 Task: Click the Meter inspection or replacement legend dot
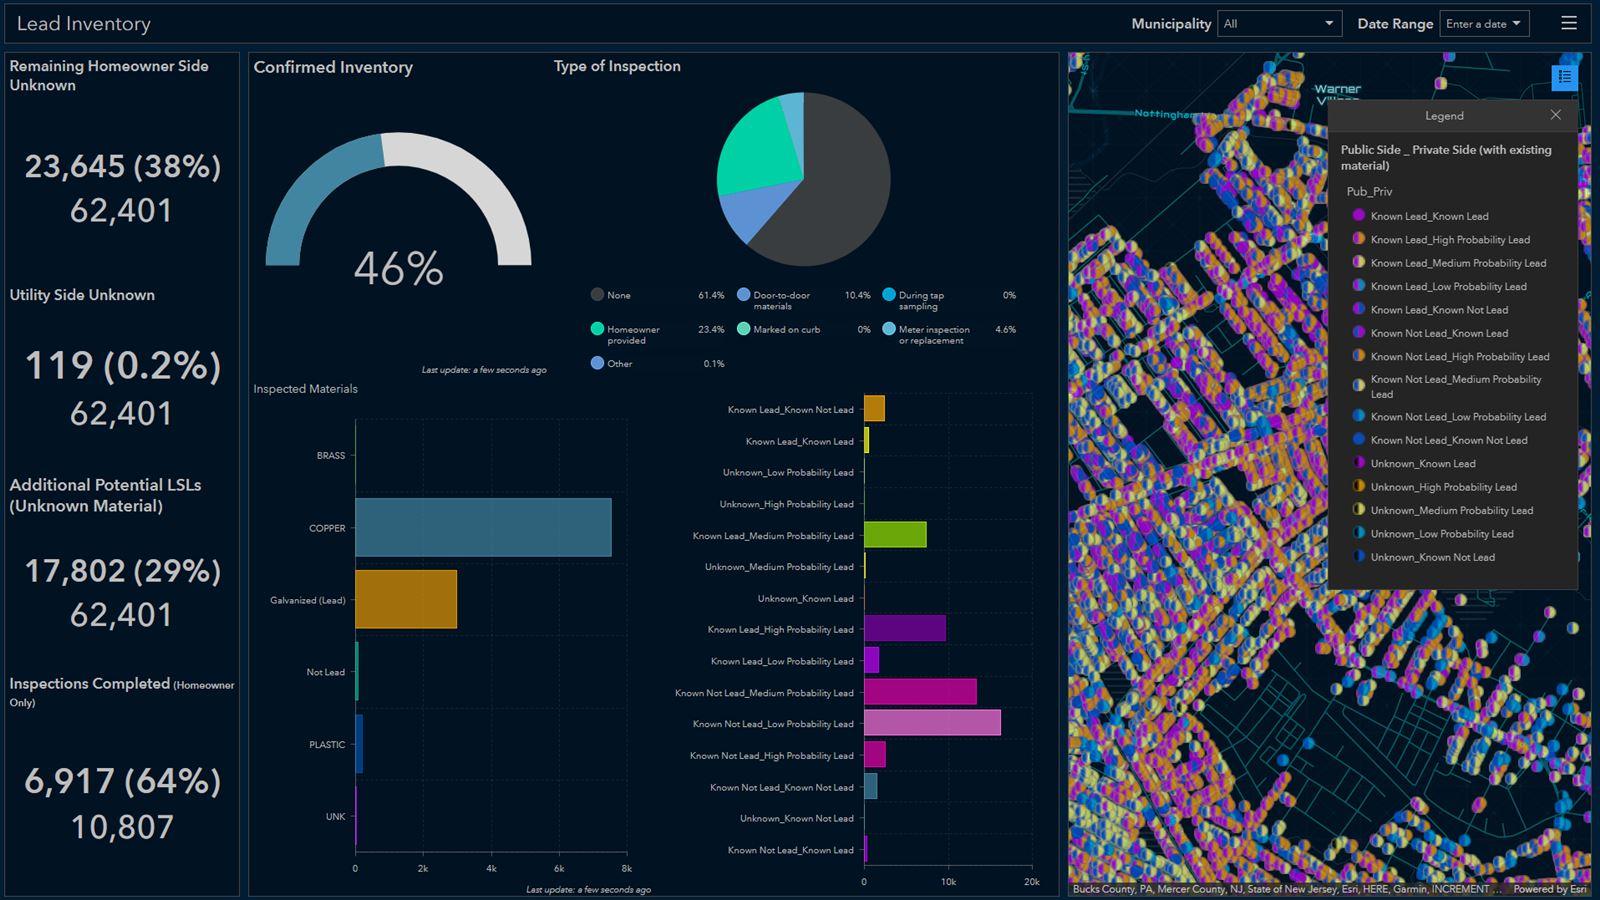pyautogui.click(x=889, y=329)
